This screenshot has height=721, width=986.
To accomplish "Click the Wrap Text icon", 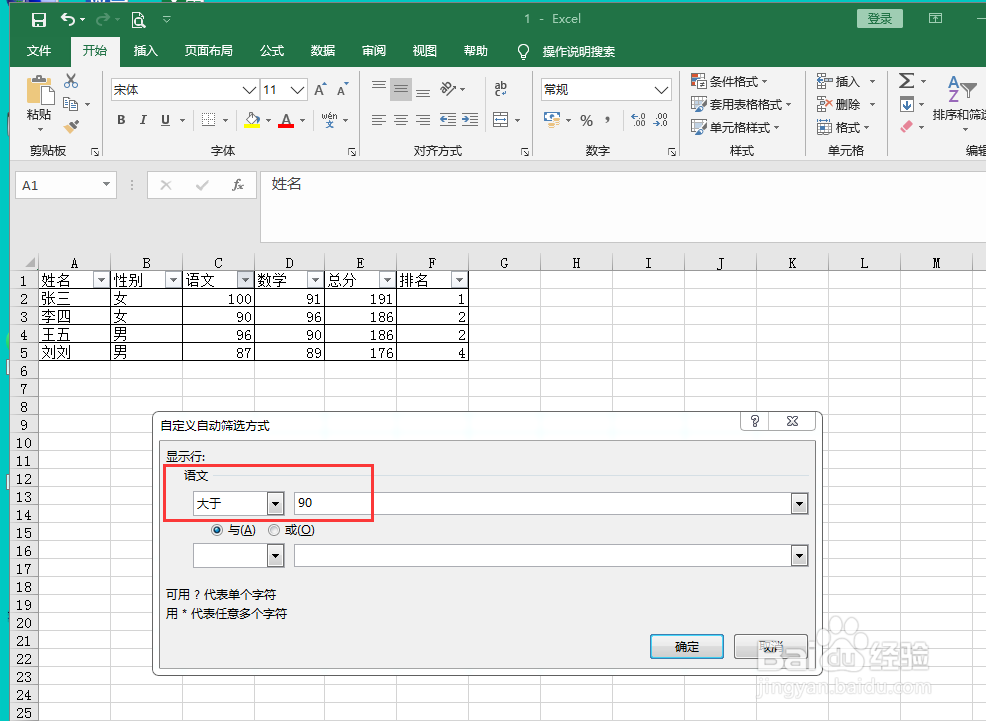I will [501, 89].
